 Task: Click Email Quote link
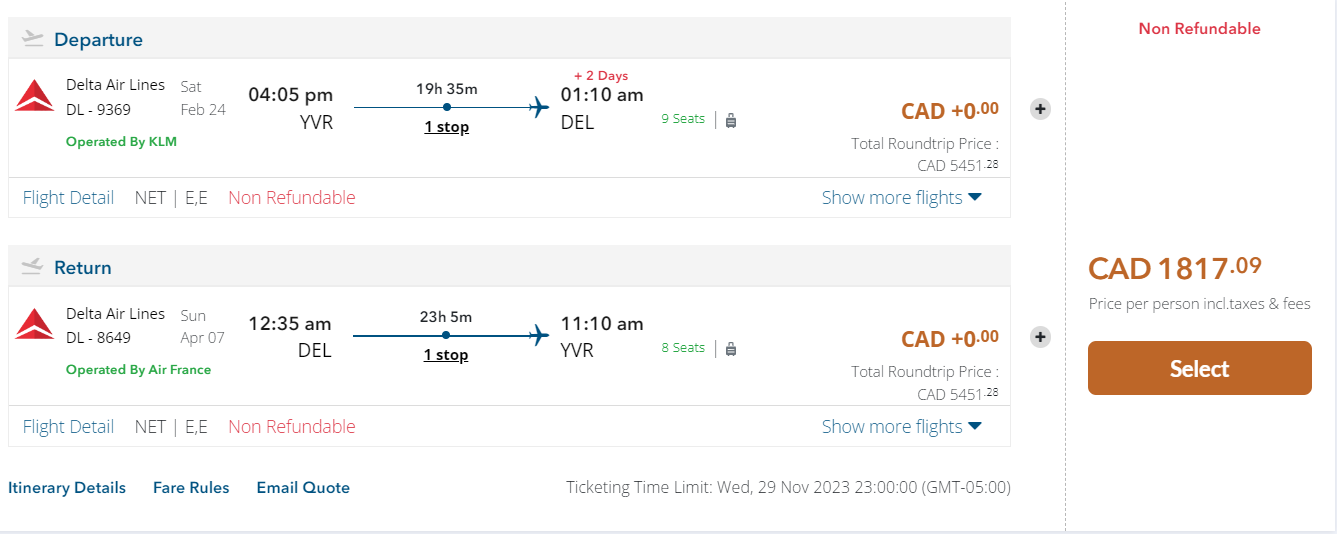coord(303,488)
